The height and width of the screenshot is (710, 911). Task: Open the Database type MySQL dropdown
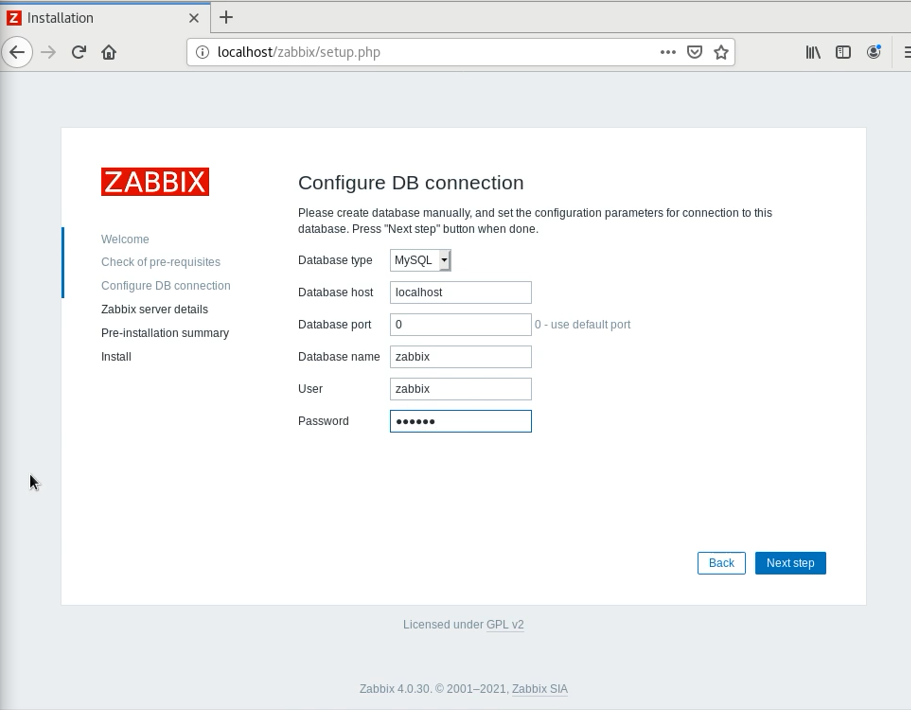pyautogui.click(x=421, y=260)
